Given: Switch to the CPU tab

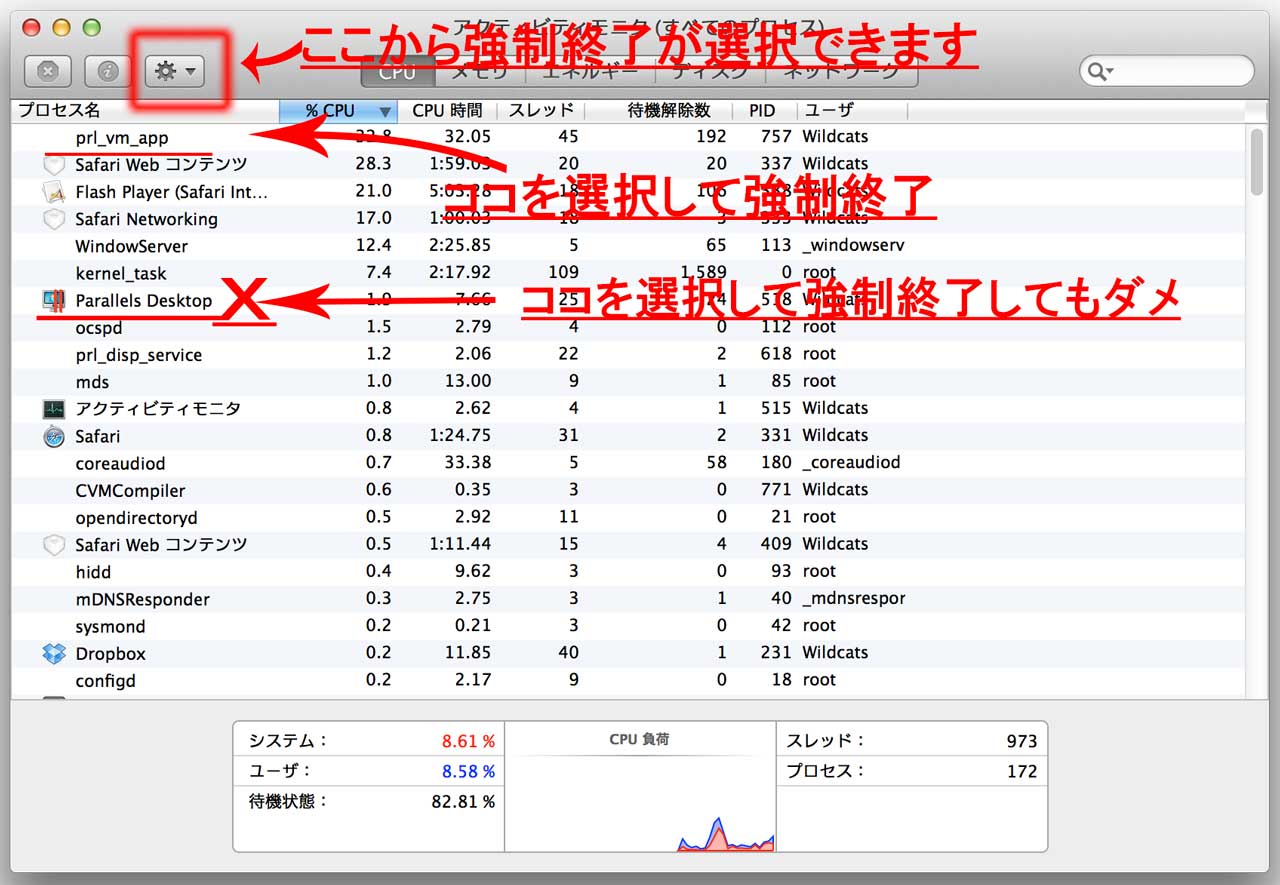Looking at the screenshot, I should coord(397,71).
